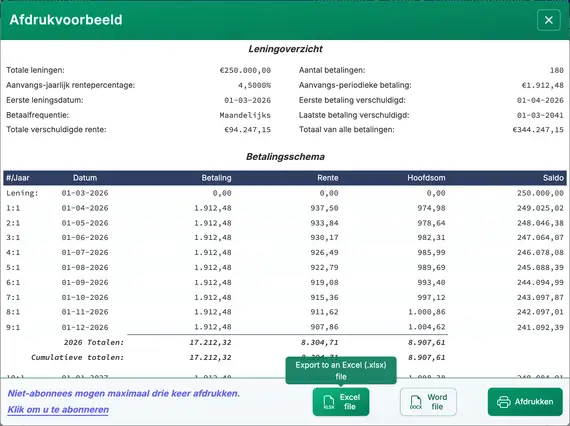Viewport: 570px width, 426px height.
Task: Click total loan value €250.000,00
Action: [245, 71]
